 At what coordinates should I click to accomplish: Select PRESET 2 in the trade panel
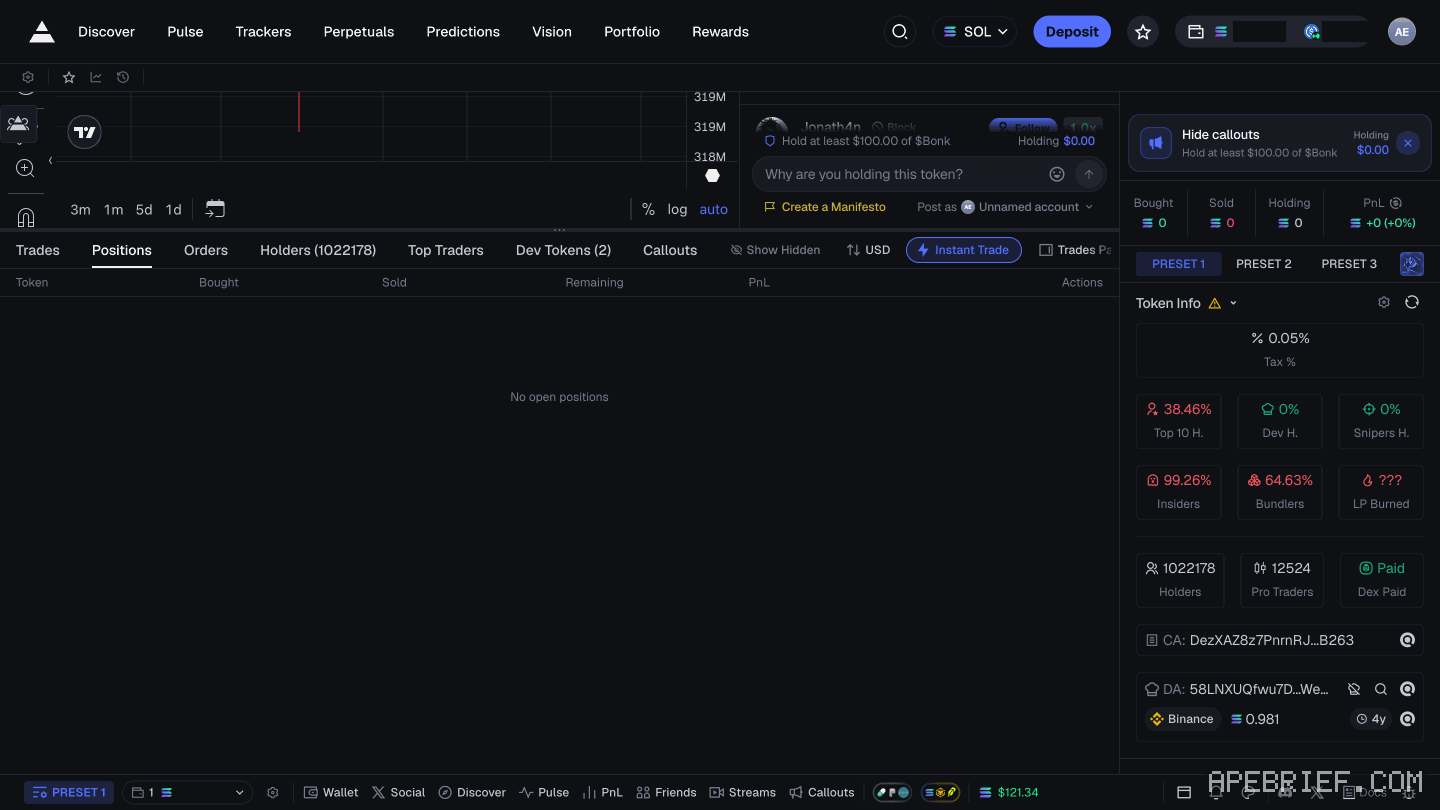pyautogui.click(x=1264, y=264)
